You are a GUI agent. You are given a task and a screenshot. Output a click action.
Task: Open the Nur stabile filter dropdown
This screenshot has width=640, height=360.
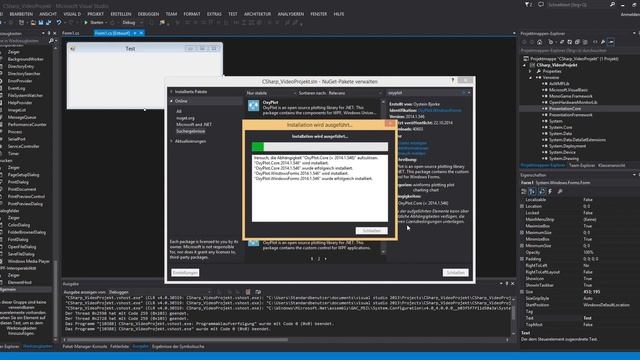(x=270, y=93)
